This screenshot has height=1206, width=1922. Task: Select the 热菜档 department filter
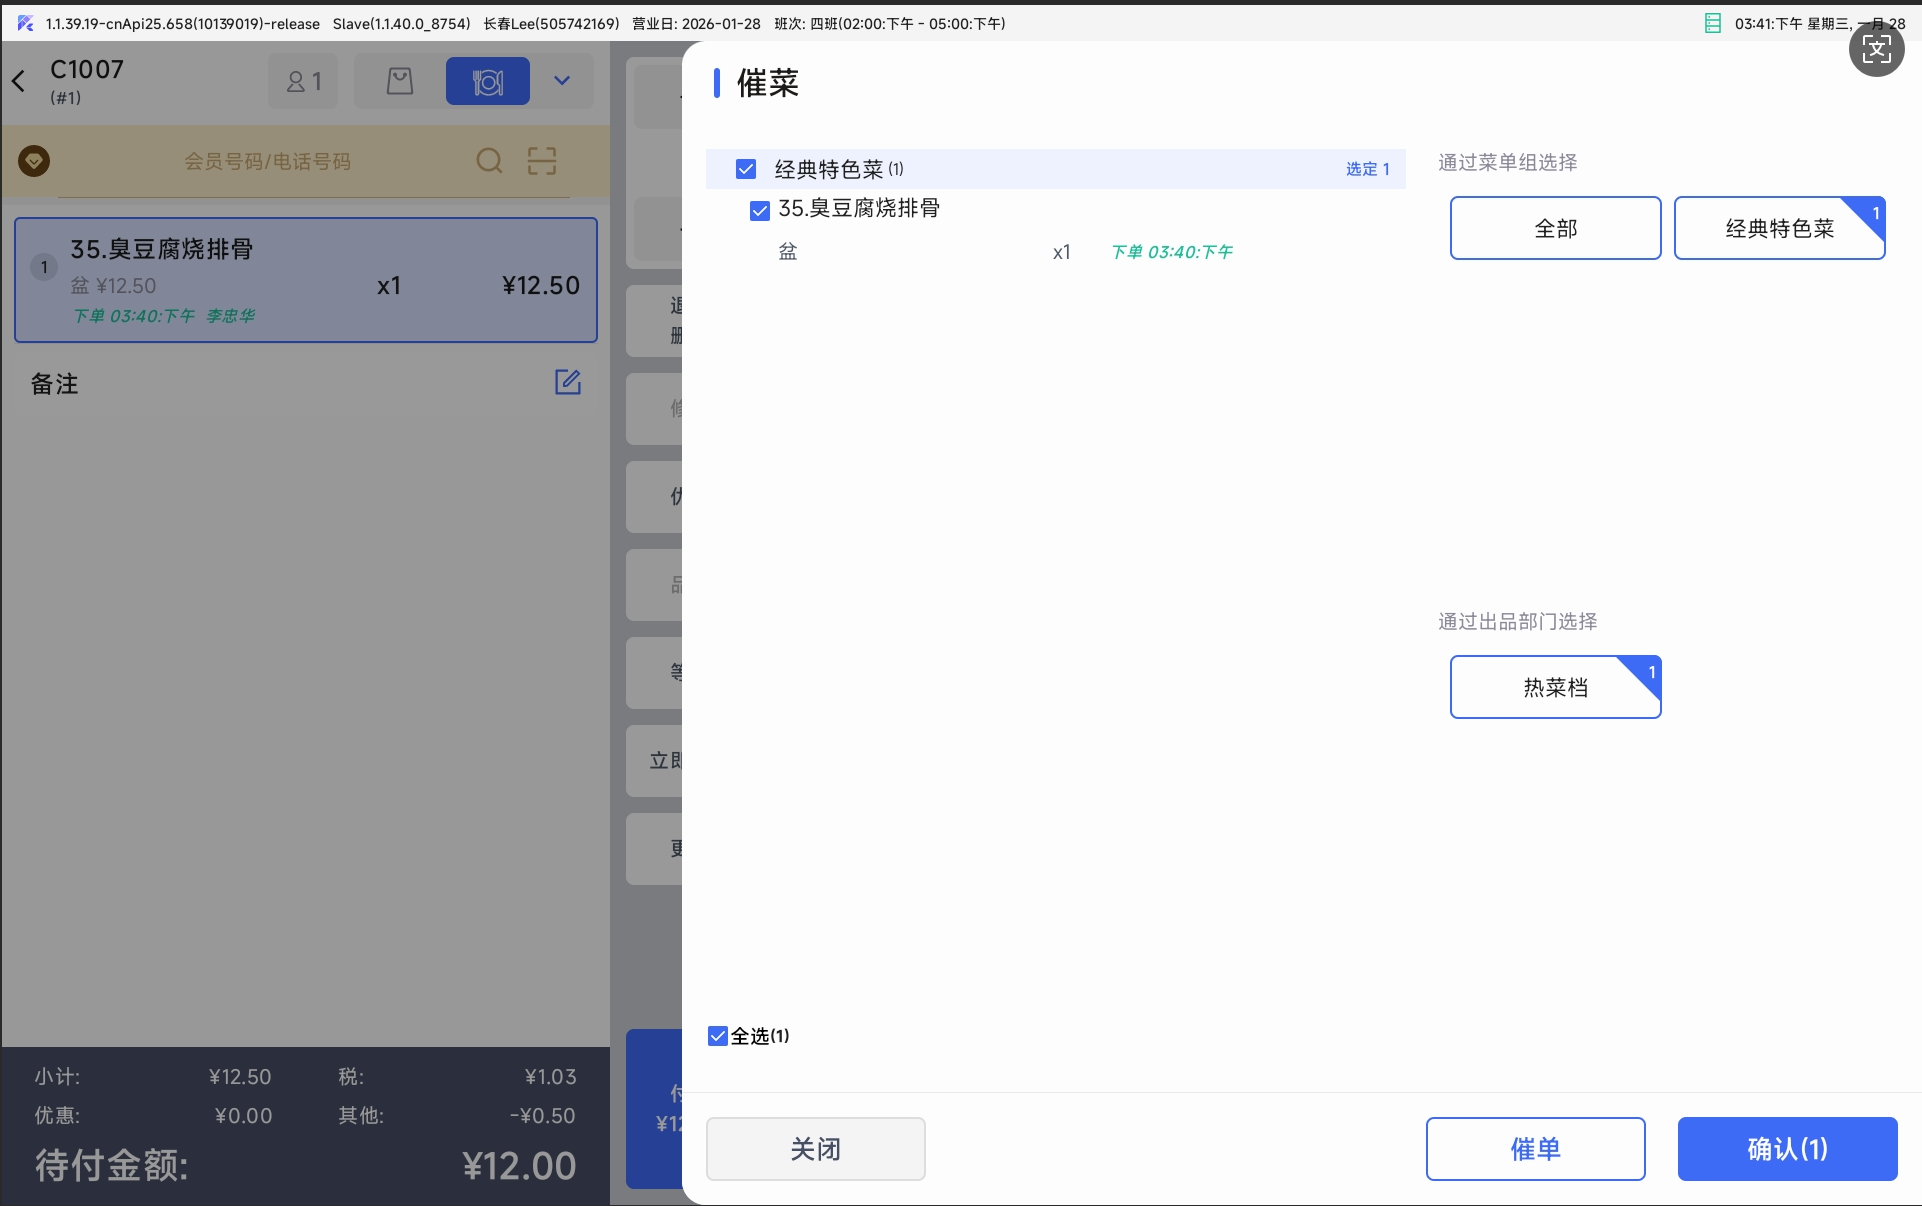click(x=1555, y=687)
